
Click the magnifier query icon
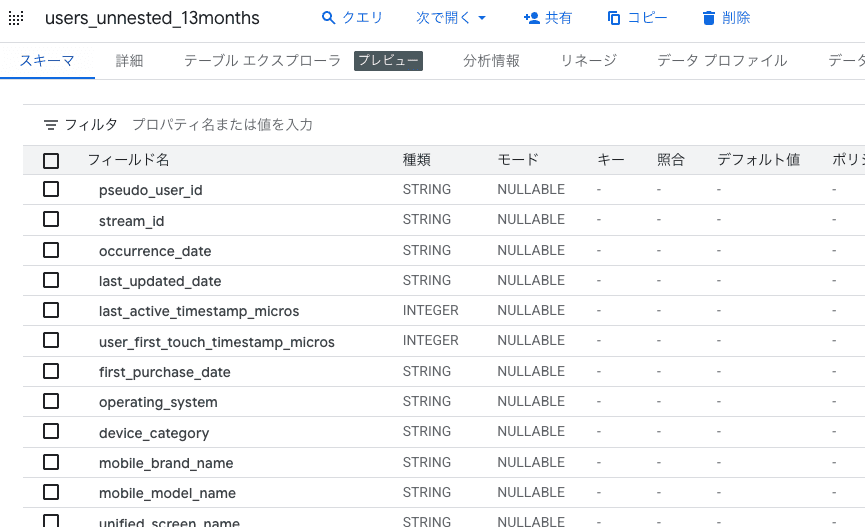pos(328,18)
